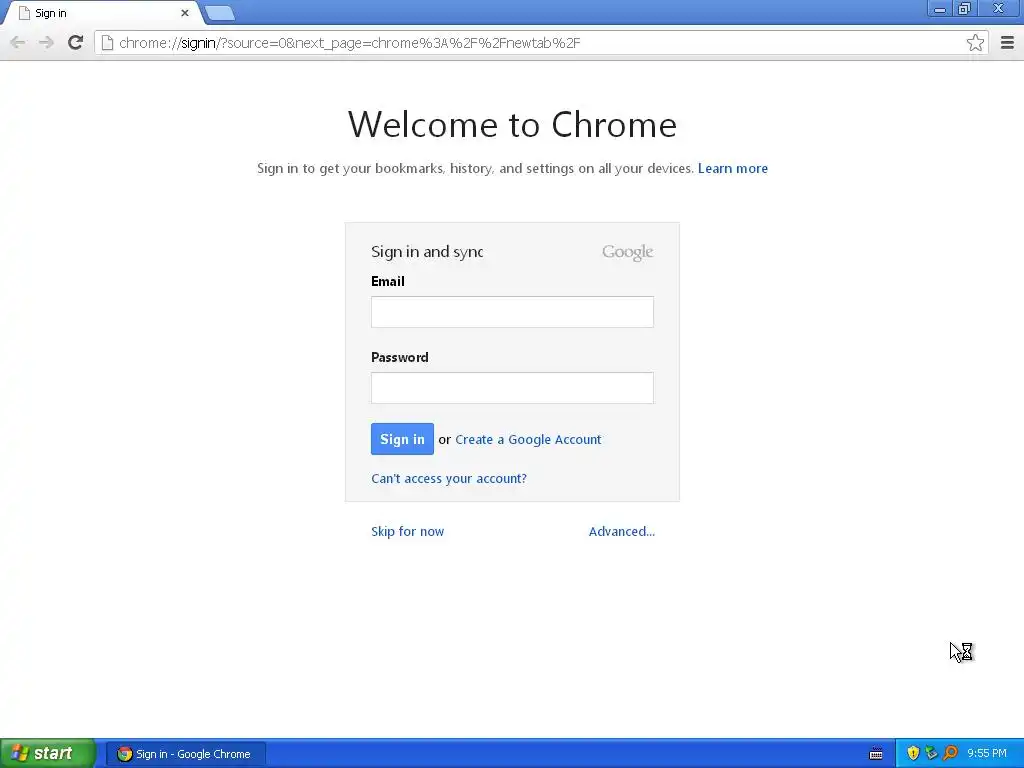Click the browser forward arrow
Image resolution: width=1024 pixels, height=768 pixels.
(x=46, y=43)
